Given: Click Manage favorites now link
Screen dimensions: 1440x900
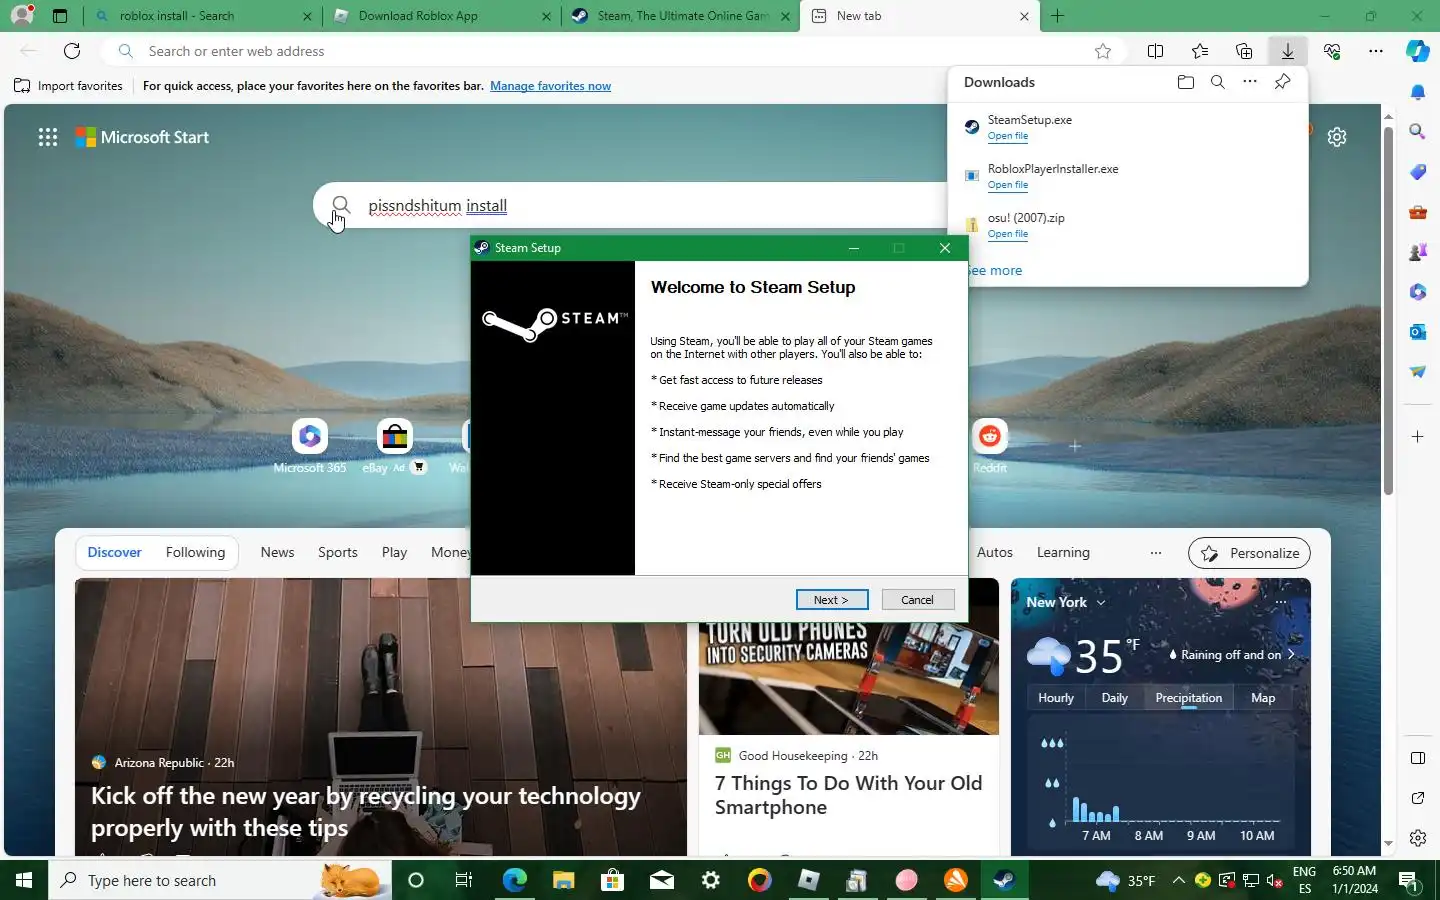Looking at the screenshot, I should pyautogui.click(x=550, y=86).
